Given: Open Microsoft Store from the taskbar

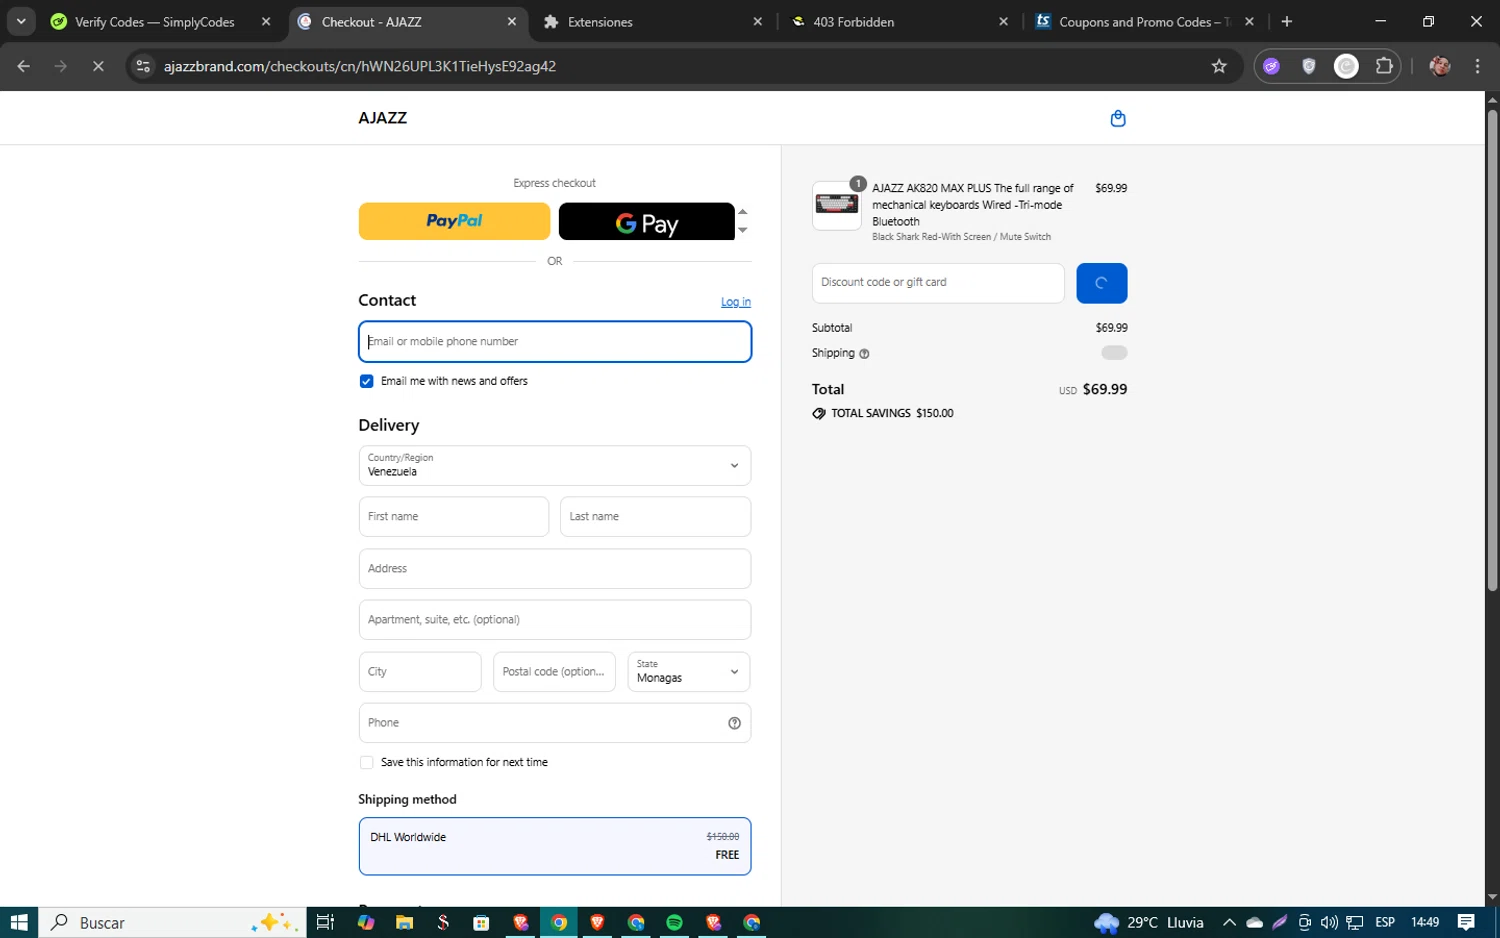Looking at the screenshot, I should coord(481,922).
